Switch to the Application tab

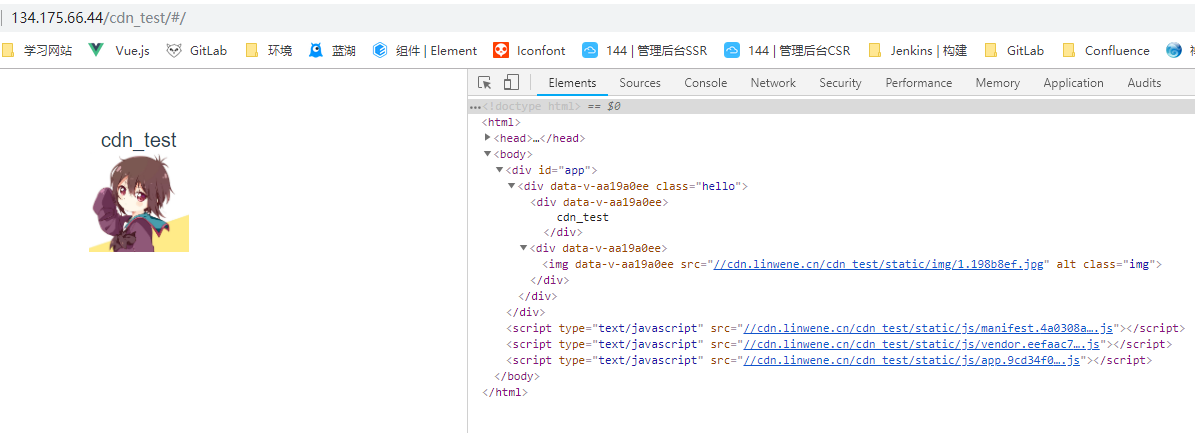click(x=1073, y=83)
